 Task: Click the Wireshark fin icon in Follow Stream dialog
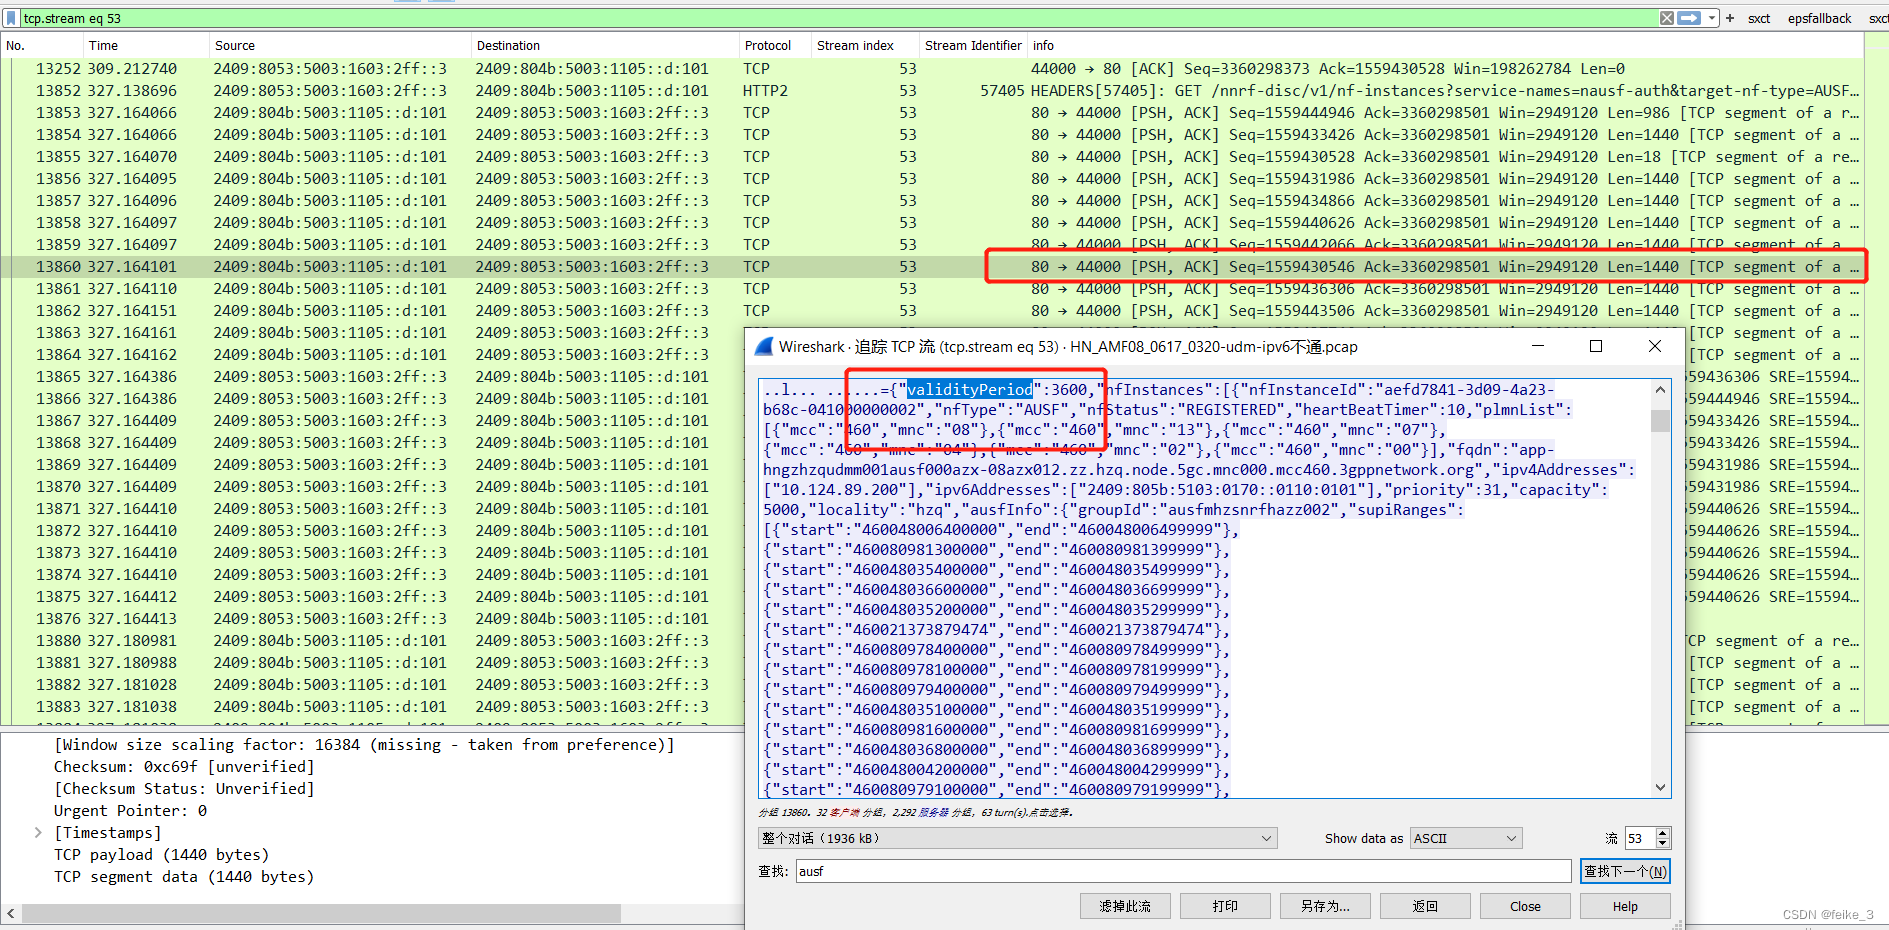(x=764, y=346)
